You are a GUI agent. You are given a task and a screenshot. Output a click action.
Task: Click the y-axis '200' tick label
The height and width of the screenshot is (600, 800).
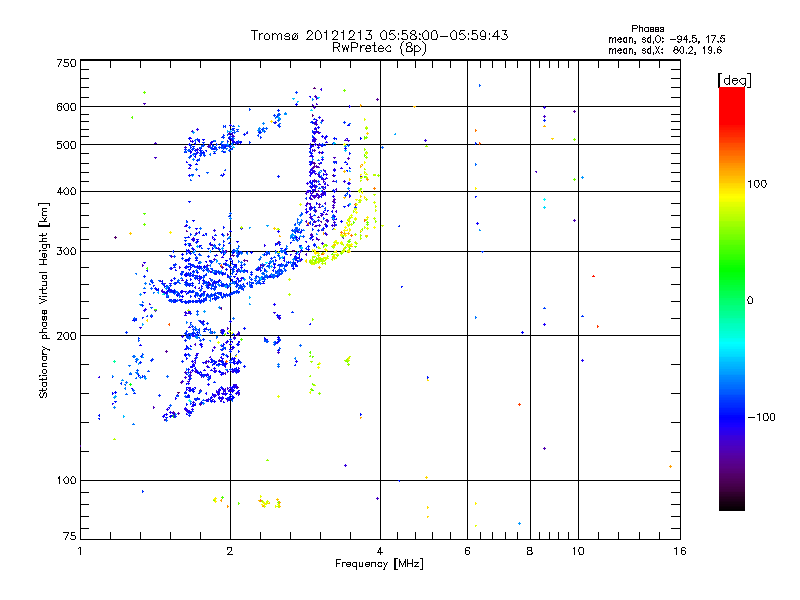coord(66,336)
